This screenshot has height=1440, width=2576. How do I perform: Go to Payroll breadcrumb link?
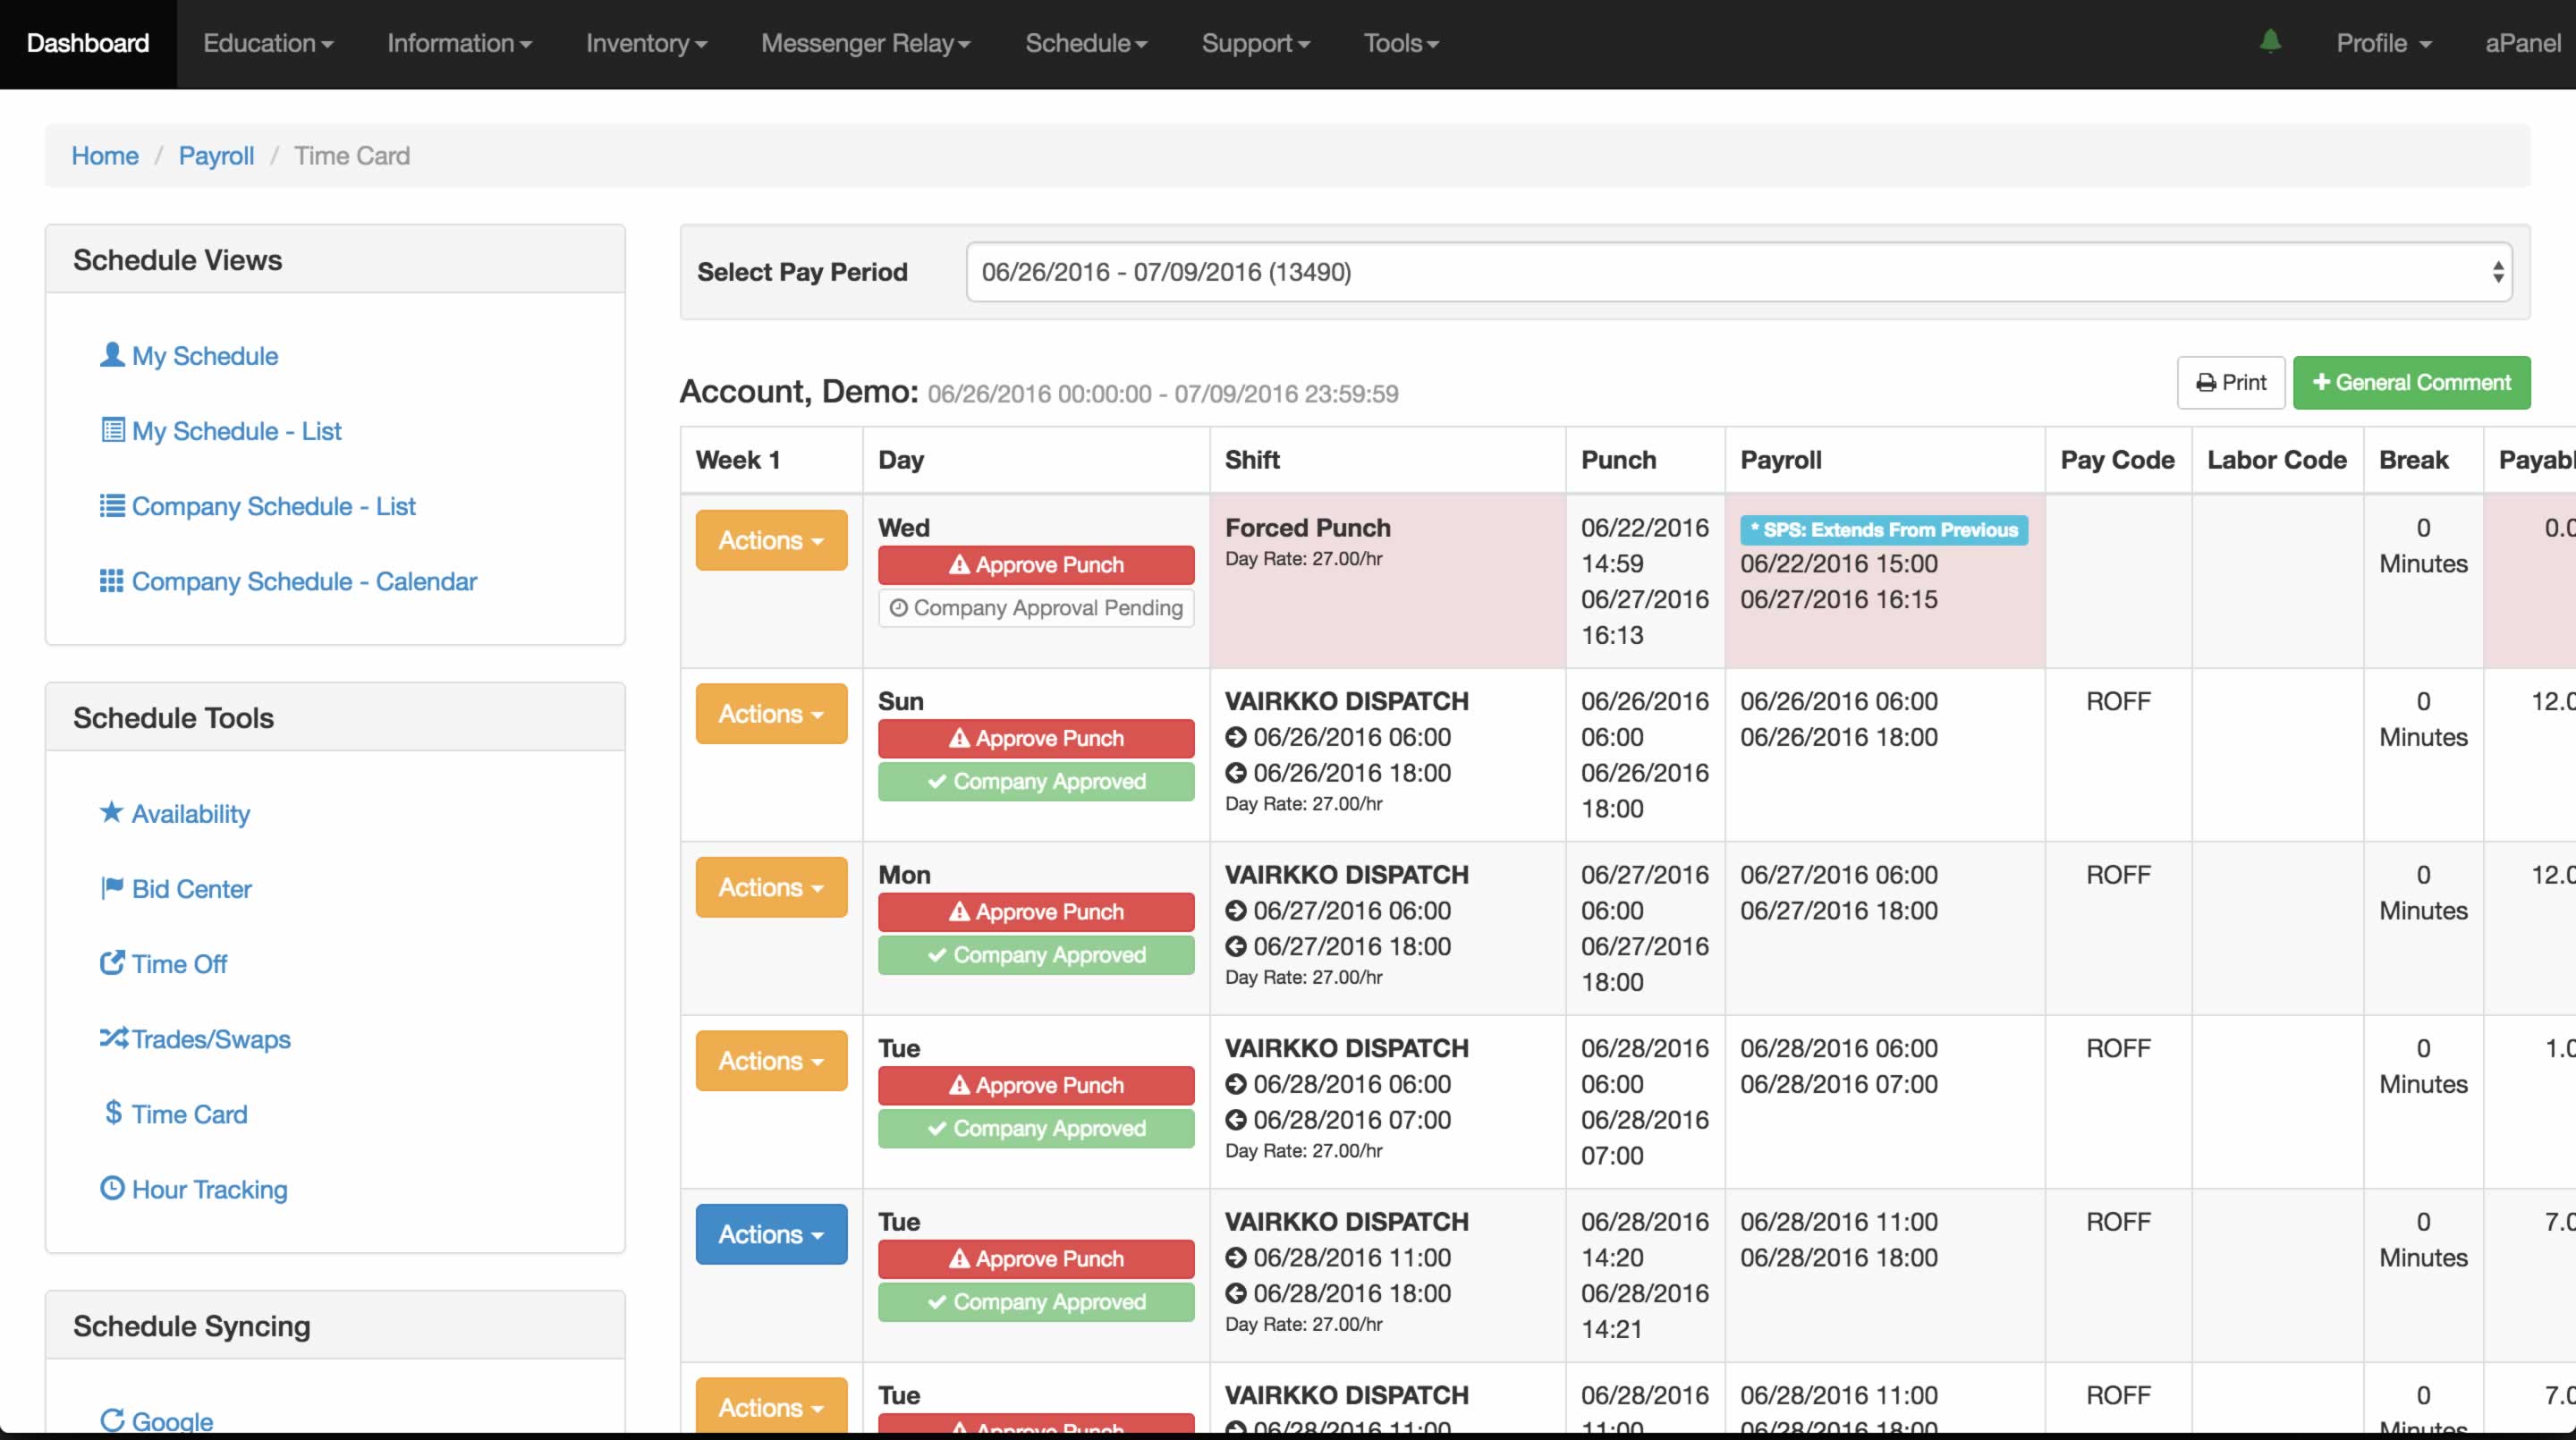pos(216,155)
